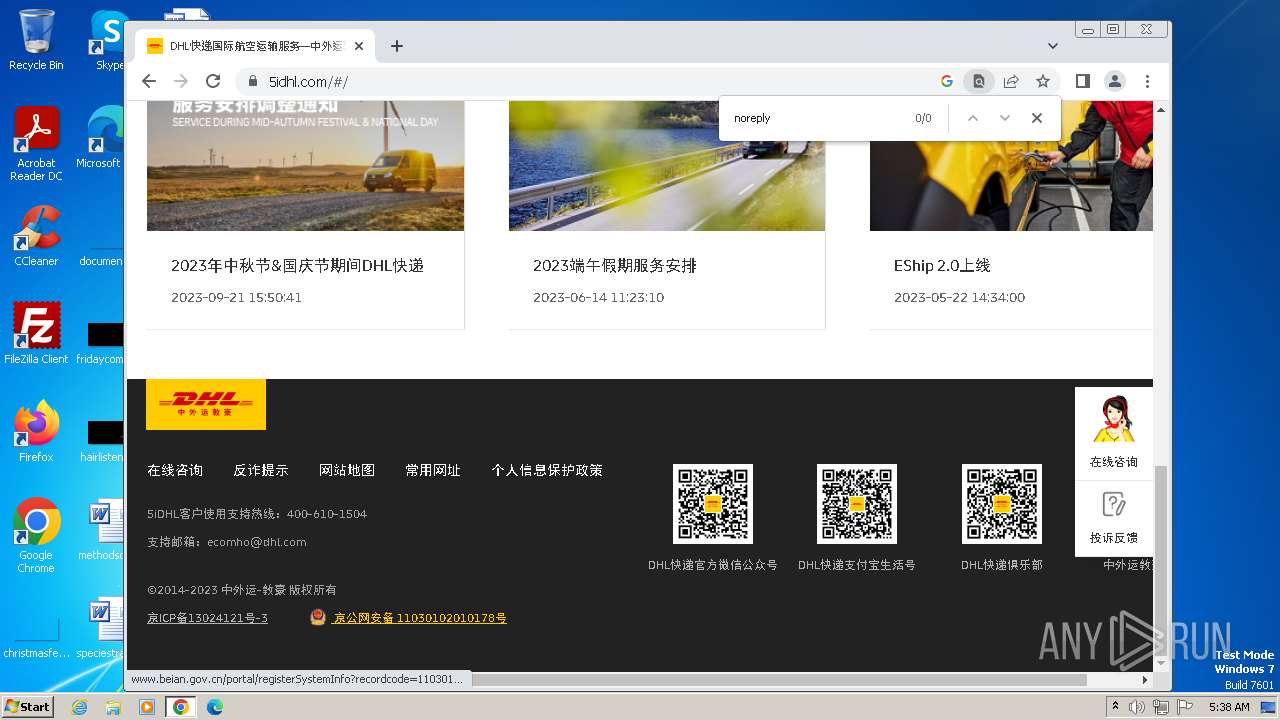Open 常用网址 footer link

[433, 470]
